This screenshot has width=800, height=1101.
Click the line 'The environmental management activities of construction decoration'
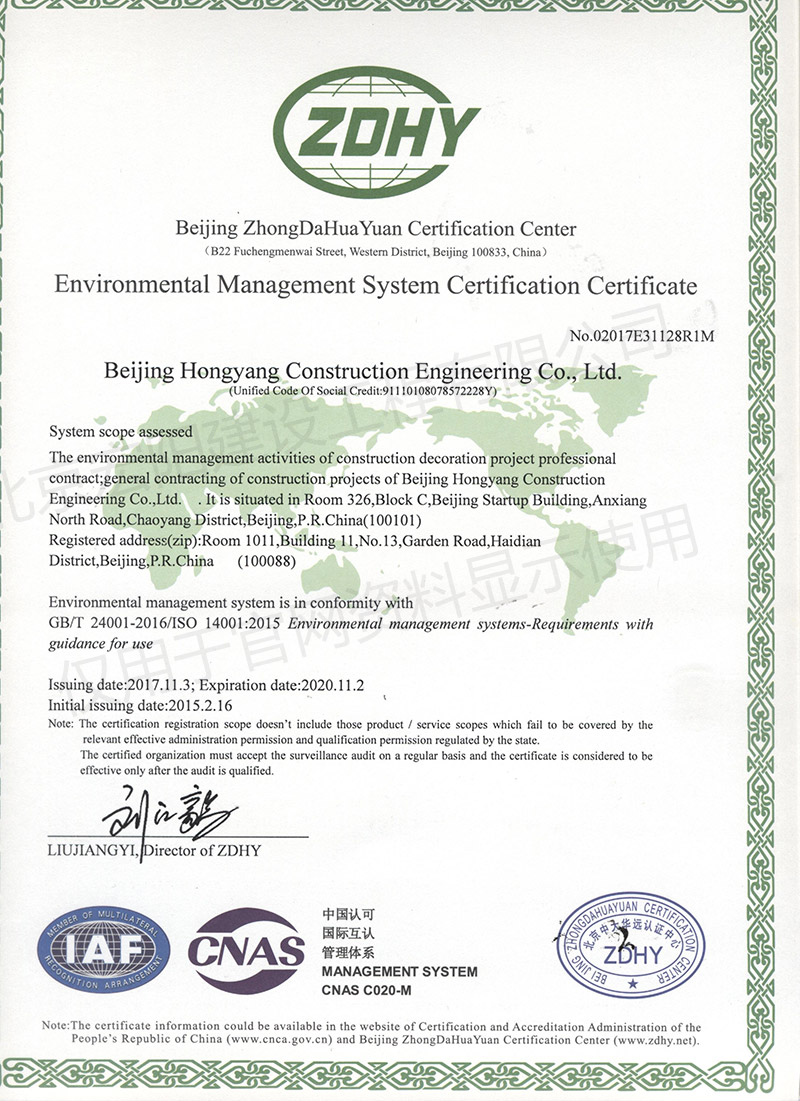pyautogui.click(x=332, y=459)
